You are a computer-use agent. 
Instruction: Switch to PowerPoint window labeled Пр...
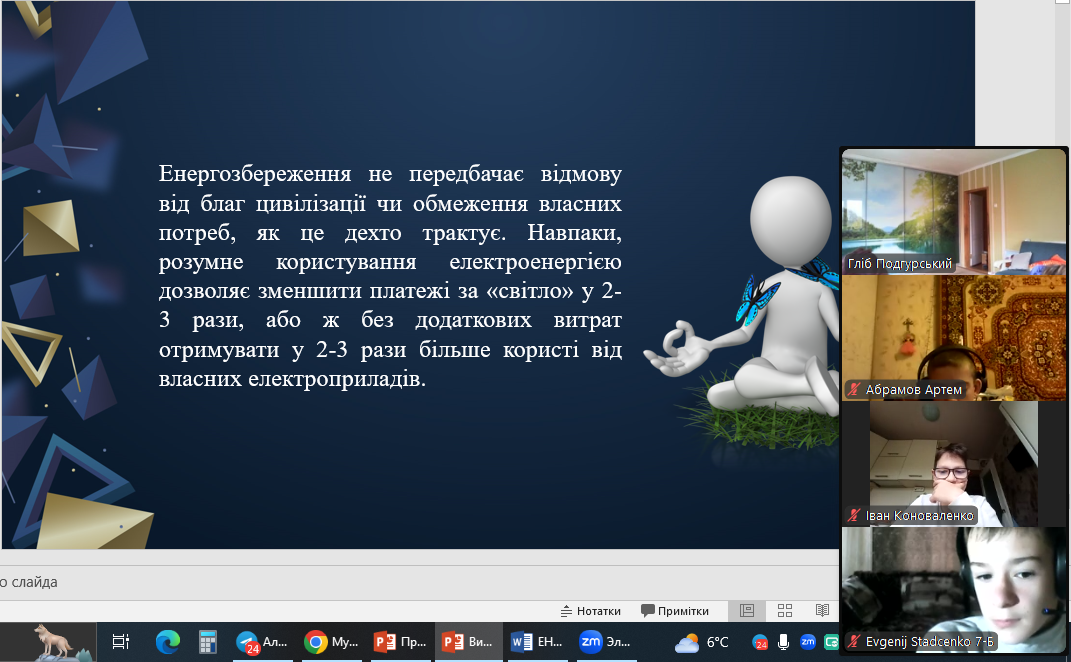pos(400,642)
